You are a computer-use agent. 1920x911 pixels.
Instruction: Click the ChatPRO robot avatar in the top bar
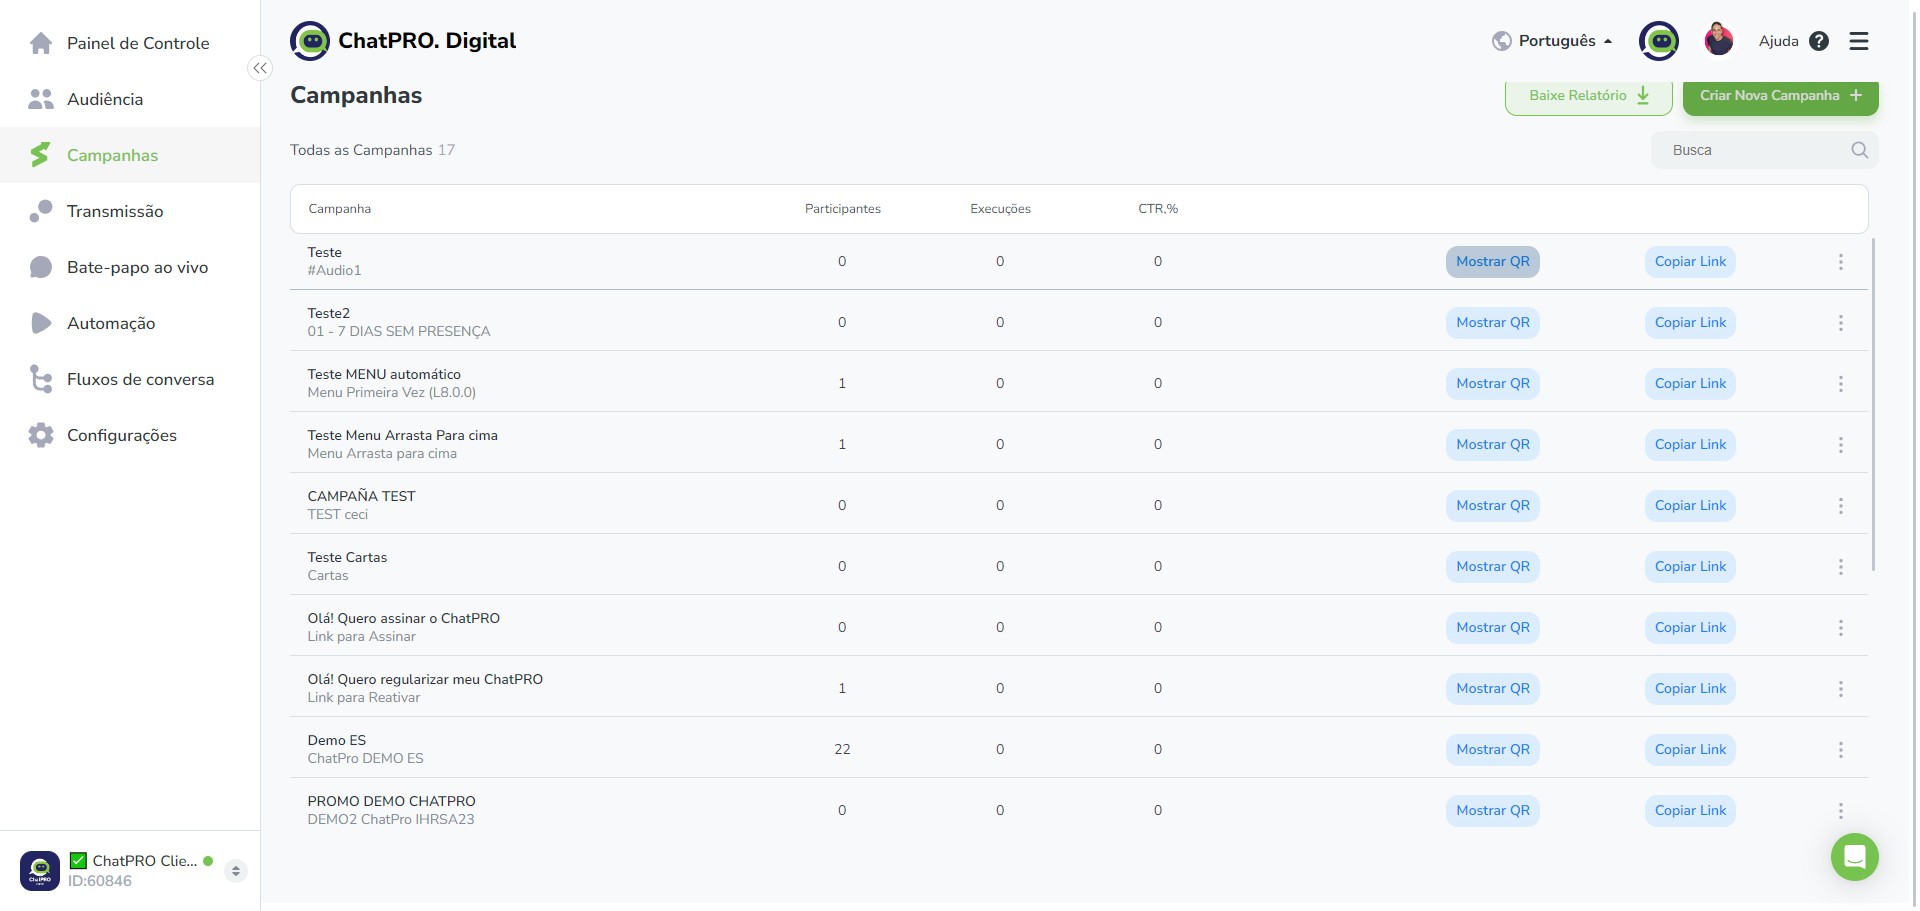1659,41
